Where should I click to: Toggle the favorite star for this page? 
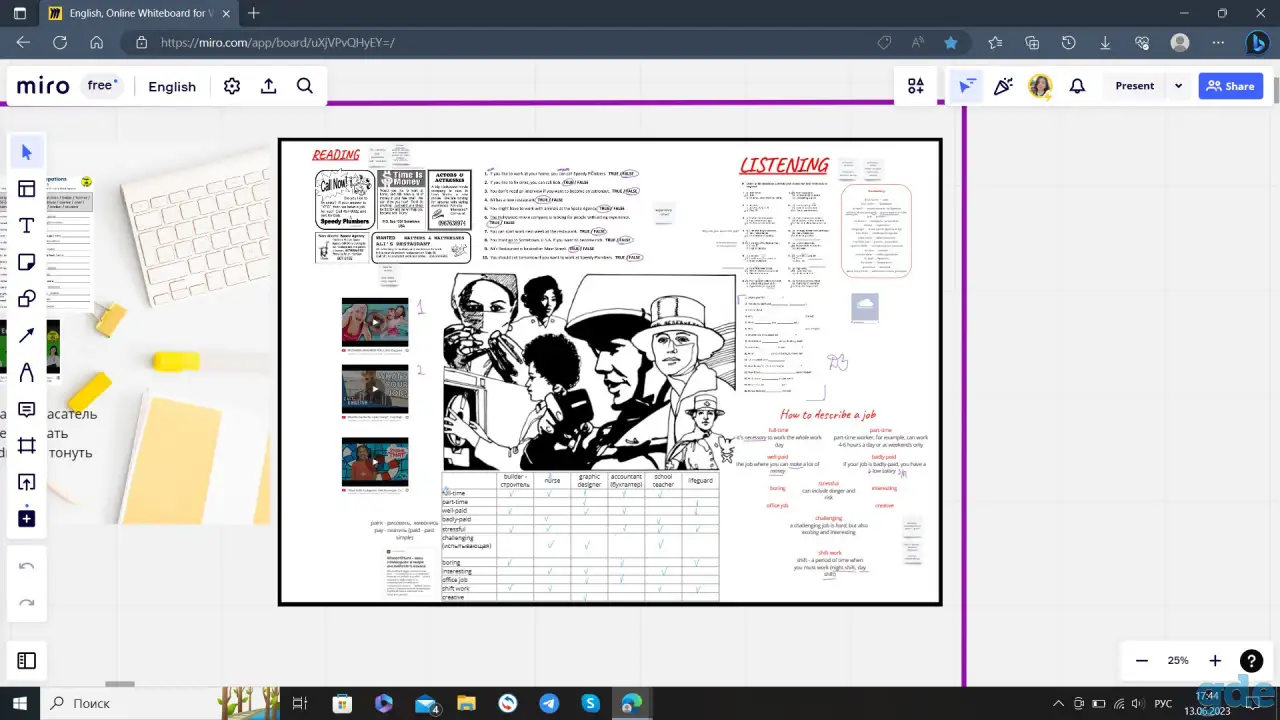951,43
